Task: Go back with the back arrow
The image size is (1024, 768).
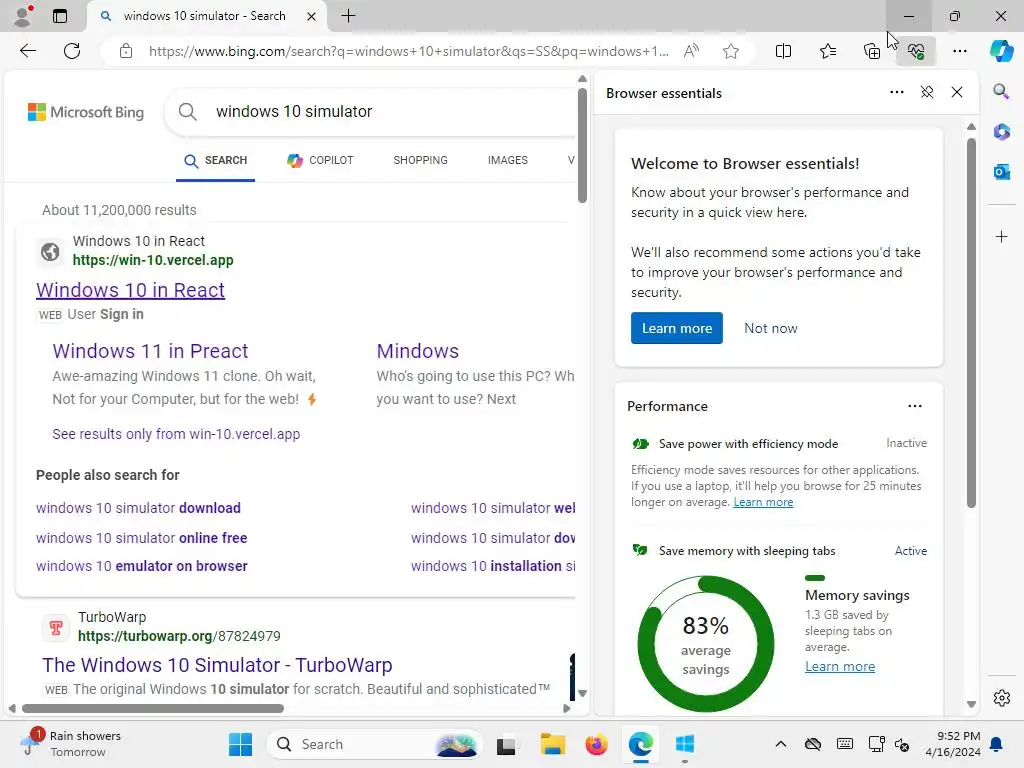Action: (27, 51)
